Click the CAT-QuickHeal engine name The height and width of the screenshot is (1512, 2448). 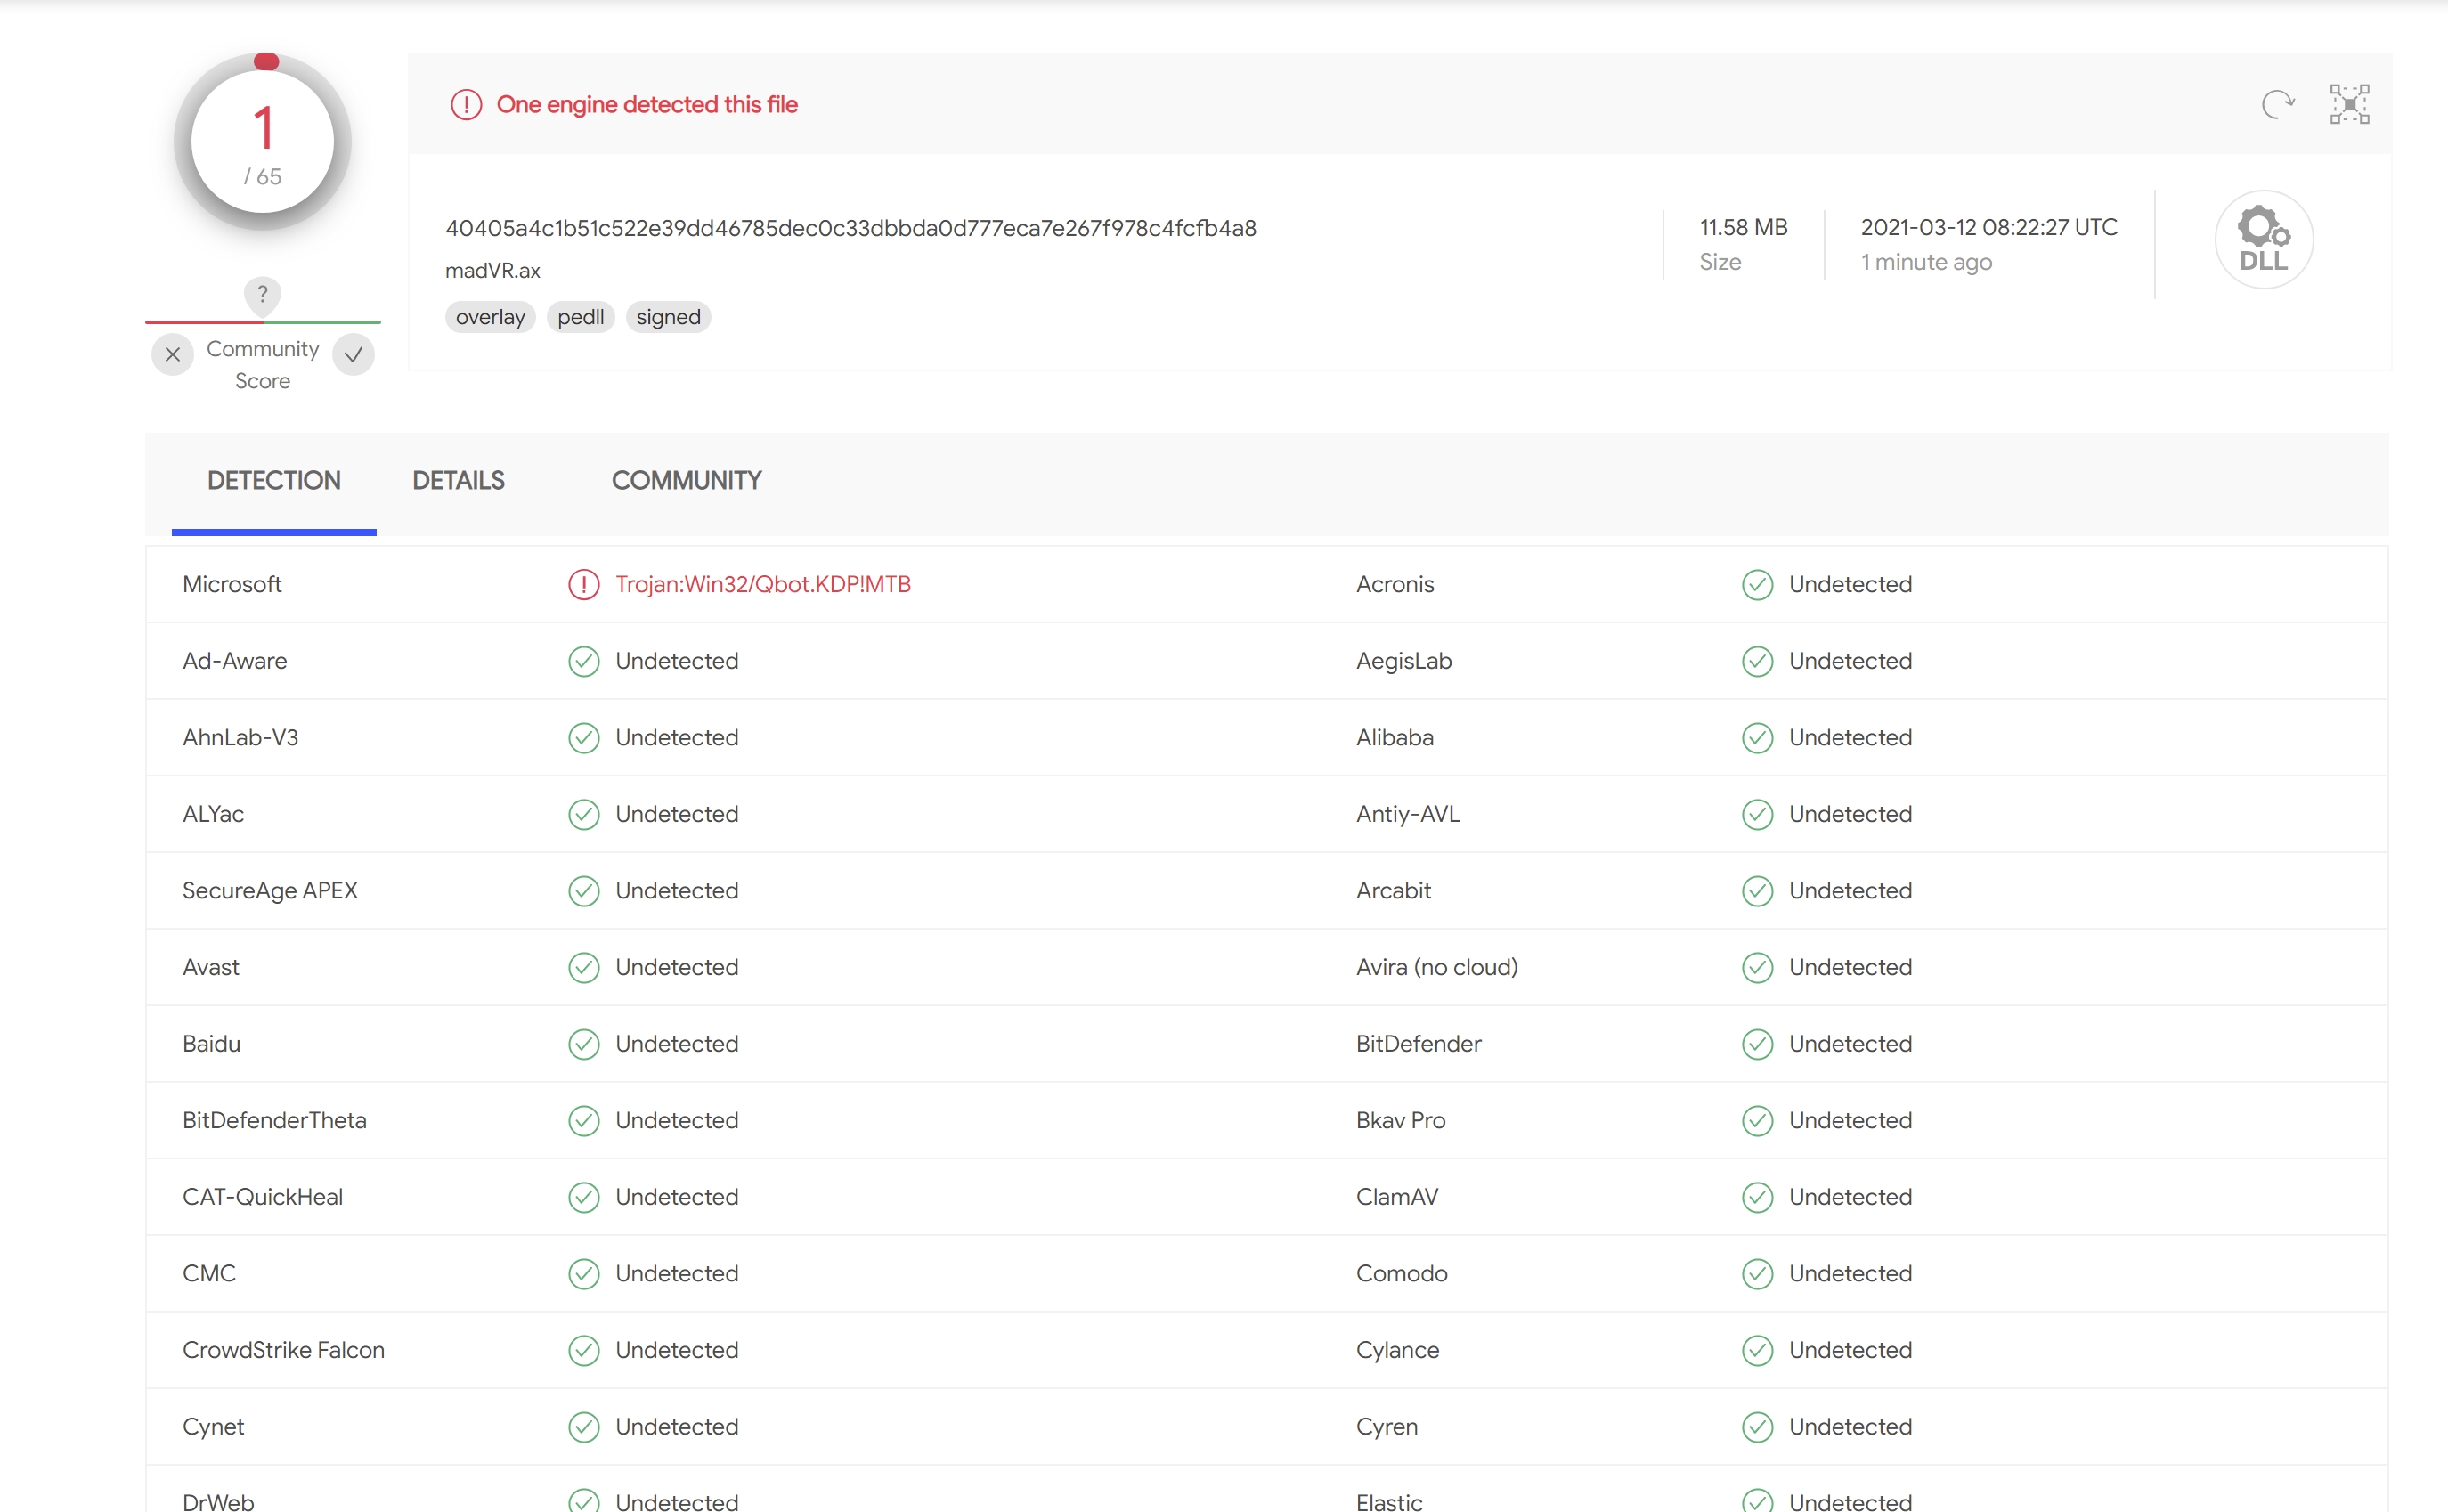pos(262,1197)
